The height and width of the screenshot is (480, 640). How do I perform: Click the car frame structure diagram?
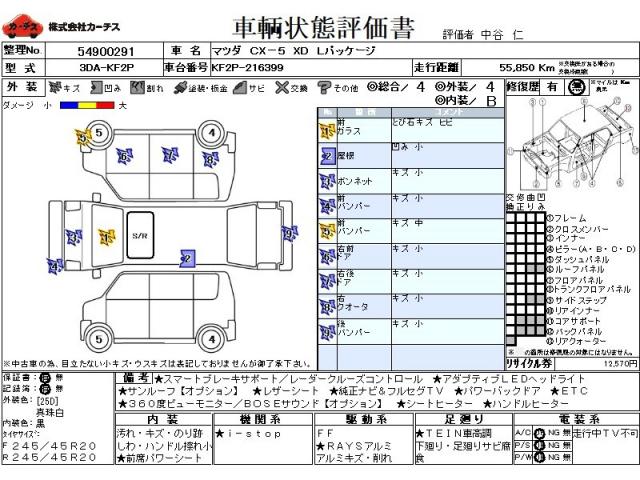[566, 150]
